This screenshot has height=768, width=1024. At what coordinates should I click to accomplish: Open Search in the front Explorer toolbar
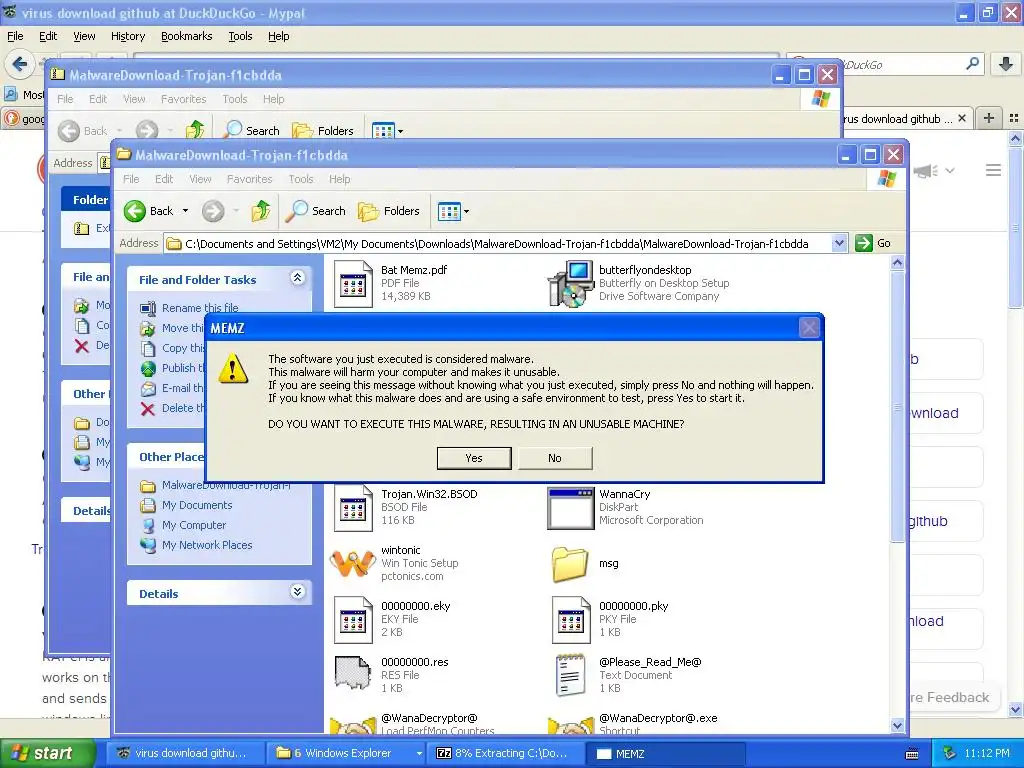(318, 211)
